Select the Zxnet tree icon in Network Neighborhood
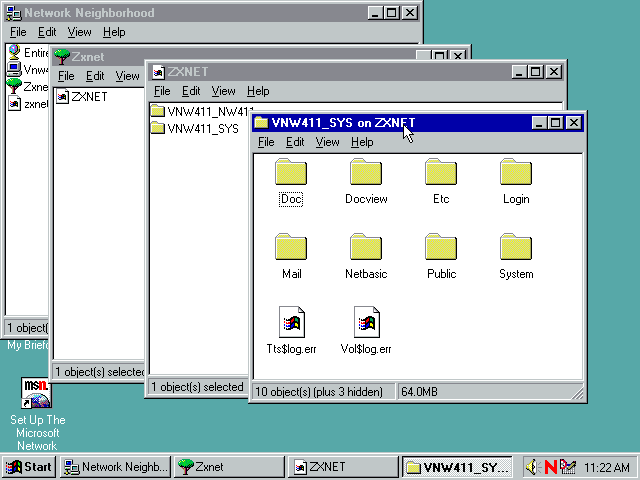Image resolution: width=640 pixels, height=480 pixels. [14, 87]
